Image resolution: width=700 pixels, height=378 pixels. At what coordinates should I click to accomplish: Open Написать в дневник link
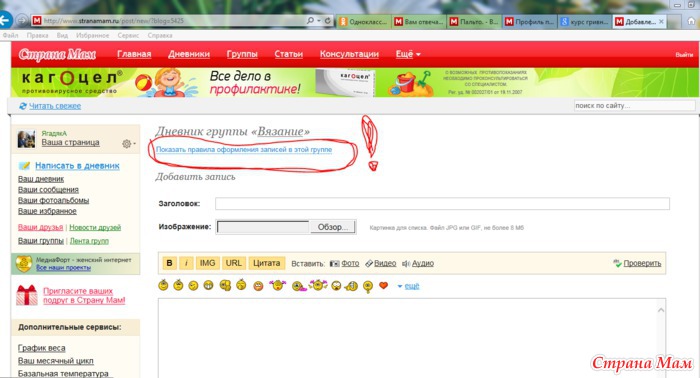point(77,166)
